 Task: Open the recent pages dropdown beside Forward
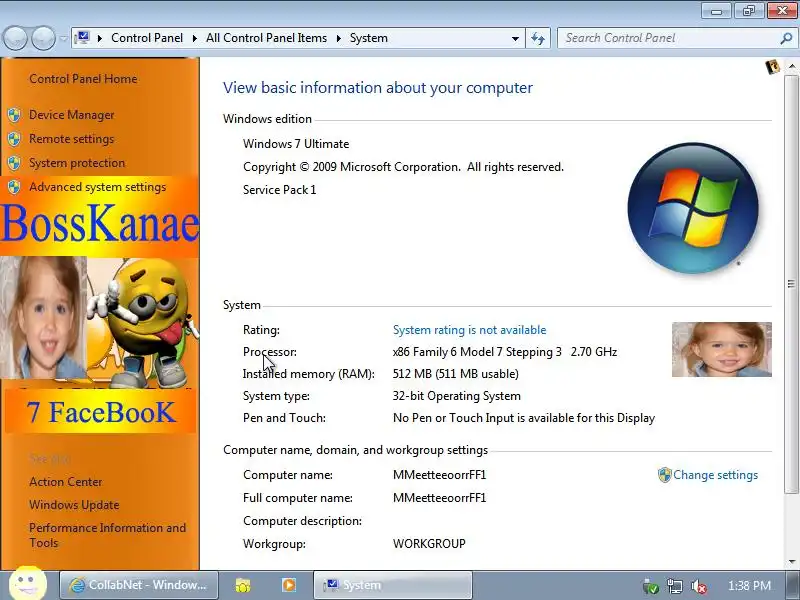click(x=63, y=38)
